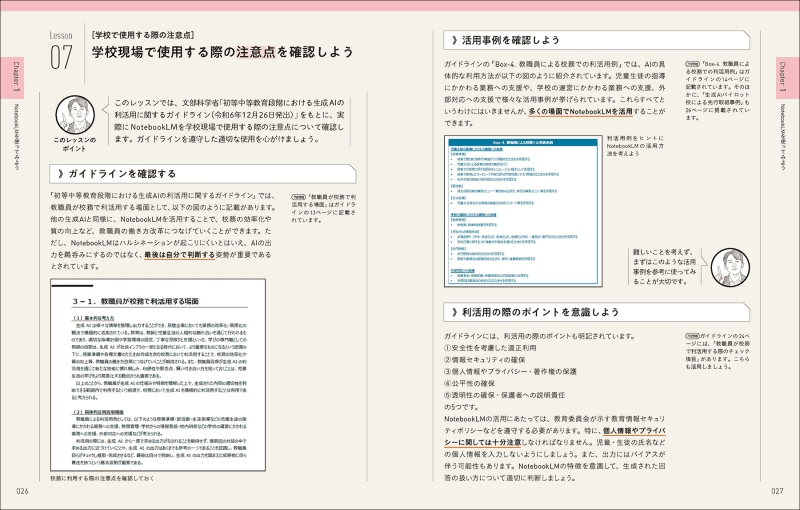Click the heading 学校現場で使用する際の注意点を確認しよう
Screen dimensions: 800x510
point(222,52)
